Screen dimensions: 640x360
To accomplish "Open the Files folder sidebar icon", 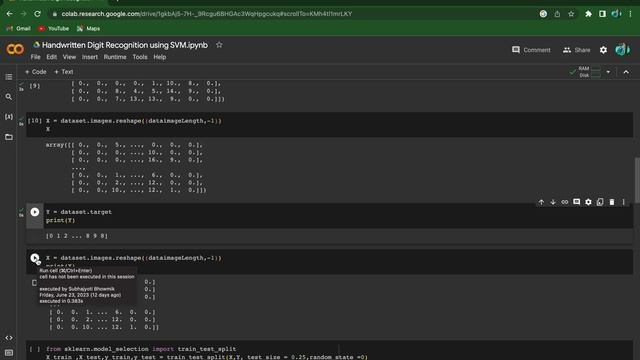I will pos(9,137).
